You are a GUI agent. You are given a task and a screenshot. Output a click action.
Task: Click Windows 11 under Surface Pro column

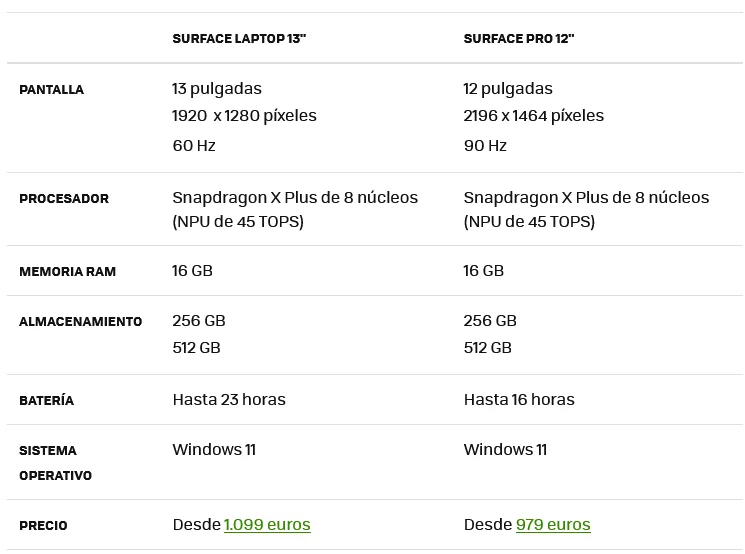pyautogui.click(x=505, y=449)
